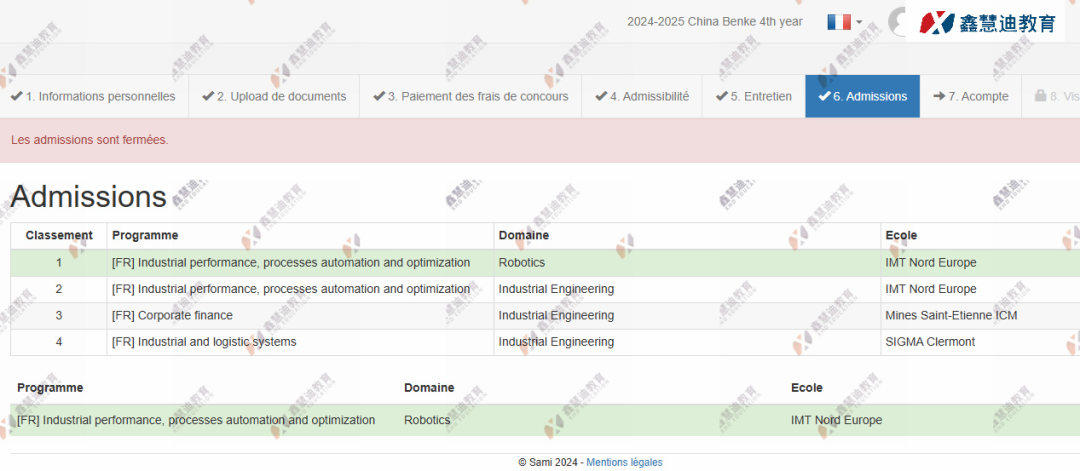This screenshot has height=471, width=1080.
Task: Click the checkmark icon on 1. Informations personnelles
Action: [17, 96]
